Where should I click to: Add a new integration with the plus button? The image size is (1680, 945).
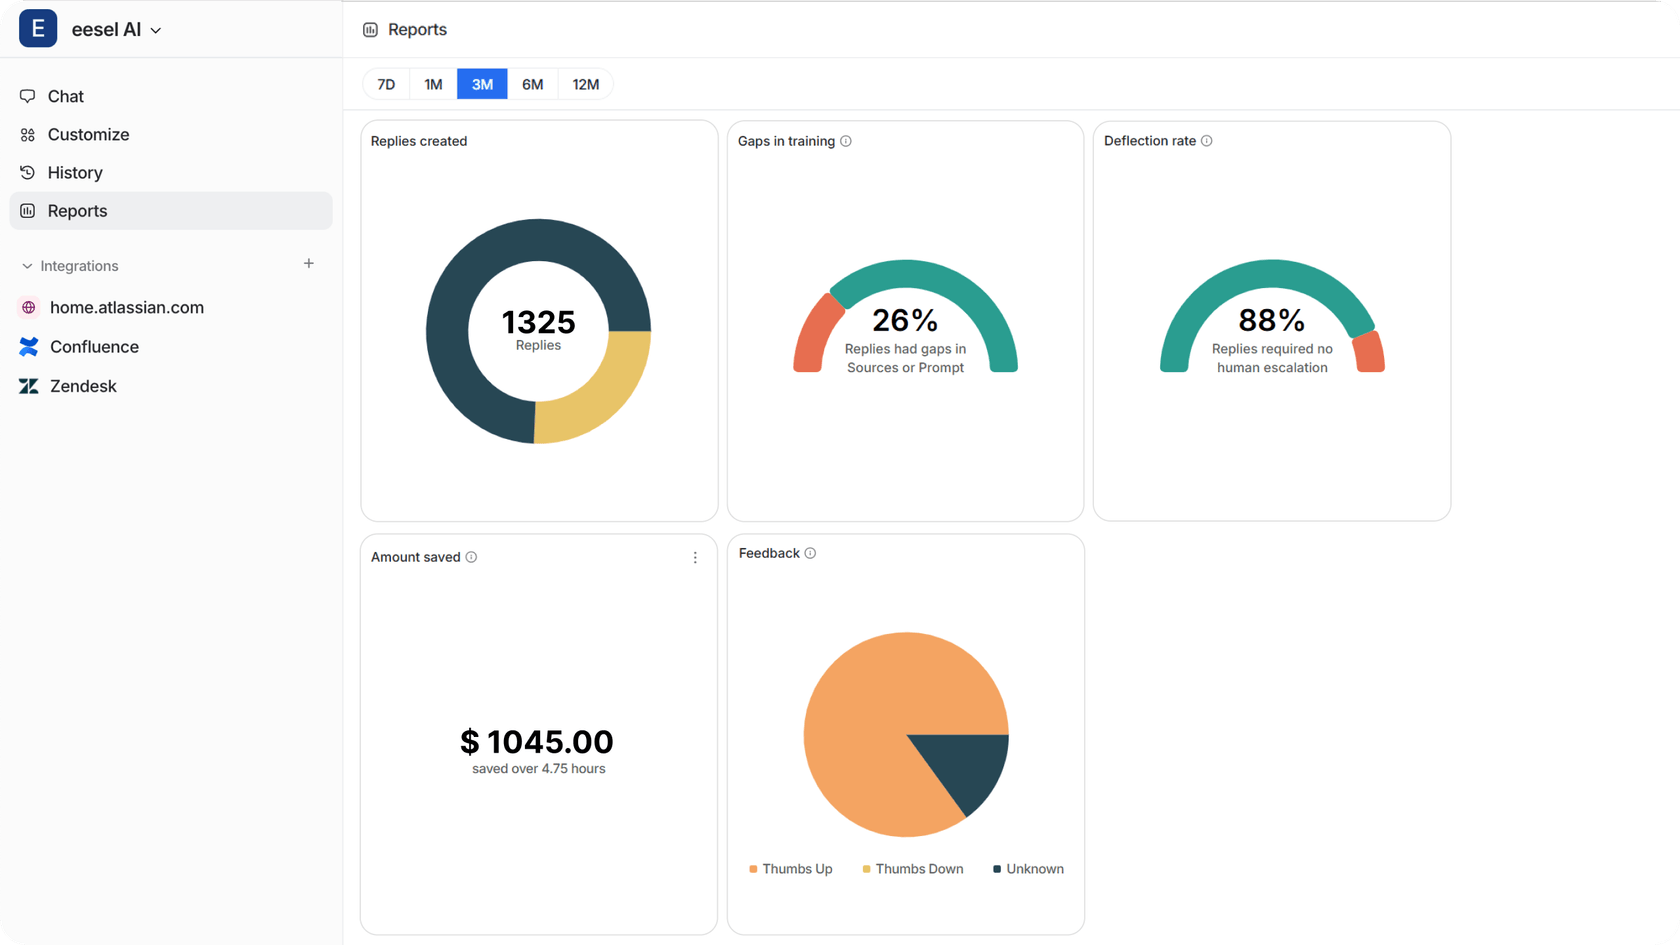(x=308, y=263)
